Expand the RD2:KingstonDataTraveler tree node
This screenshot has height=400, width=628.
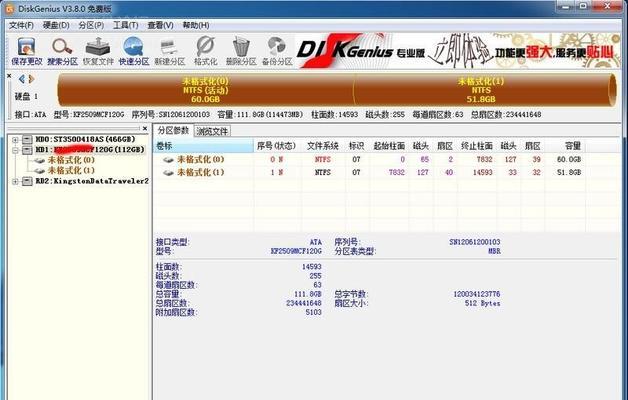tap(15, 181)
